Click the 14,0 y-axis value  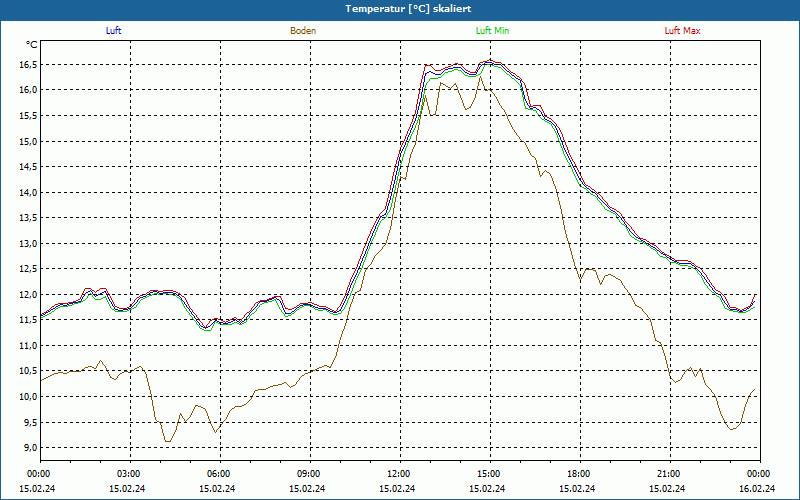pos(29,192)
